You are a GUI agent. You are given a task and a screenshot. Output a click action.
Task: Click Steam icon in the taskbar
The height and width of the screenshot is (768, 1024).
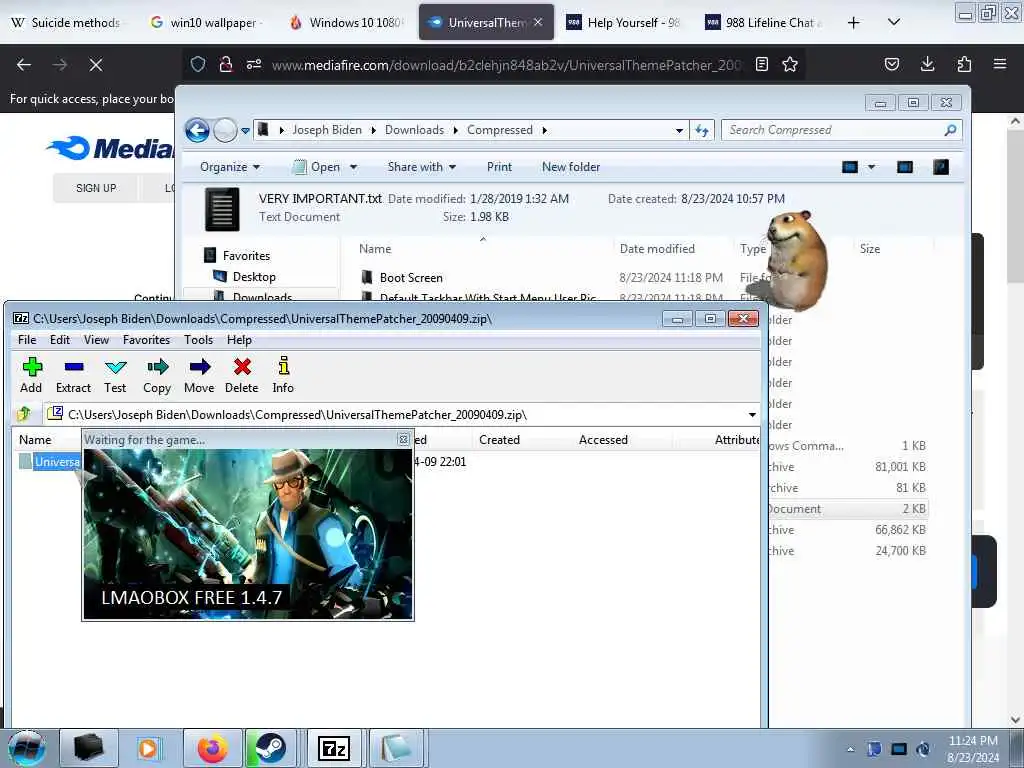269,748
